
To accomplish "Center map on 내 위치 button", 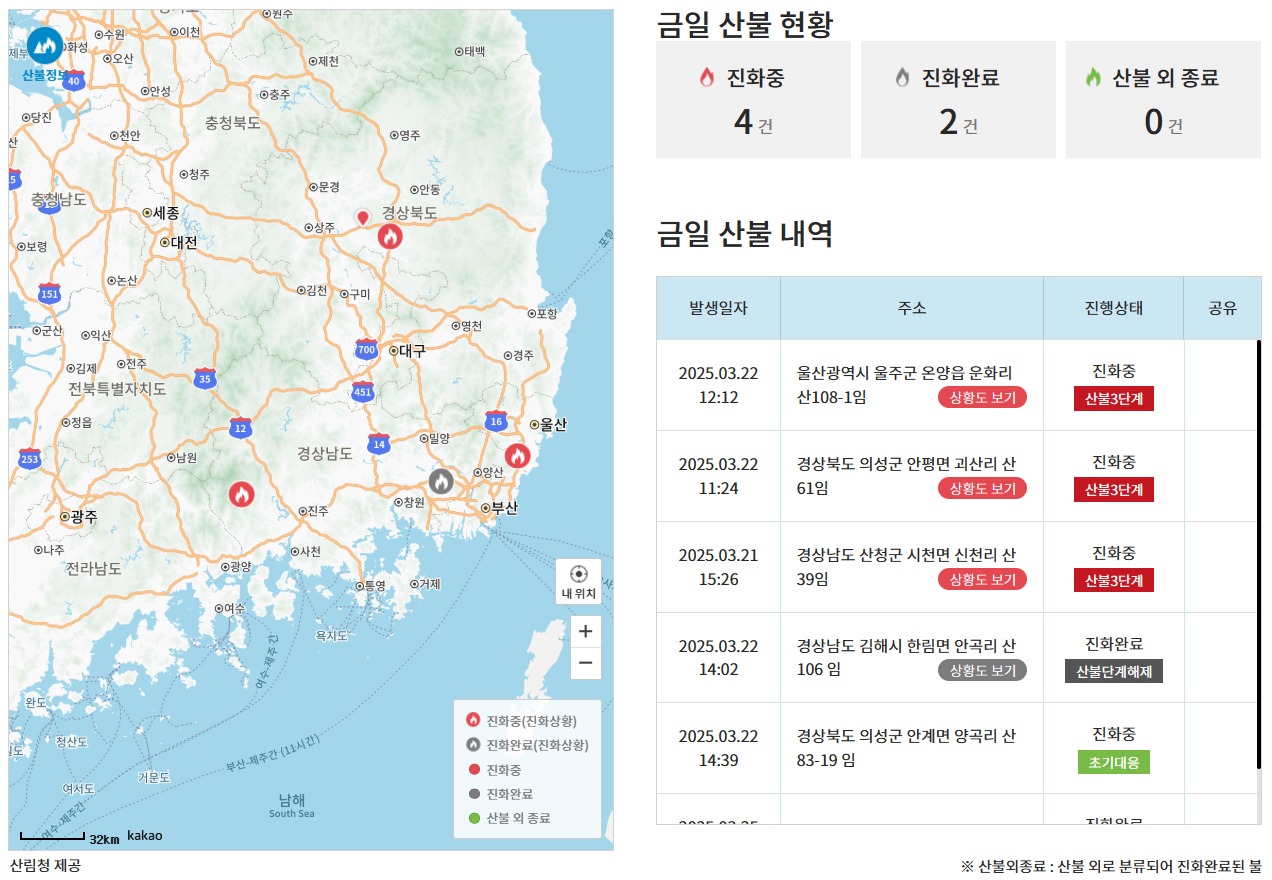I will coord(578,581).
